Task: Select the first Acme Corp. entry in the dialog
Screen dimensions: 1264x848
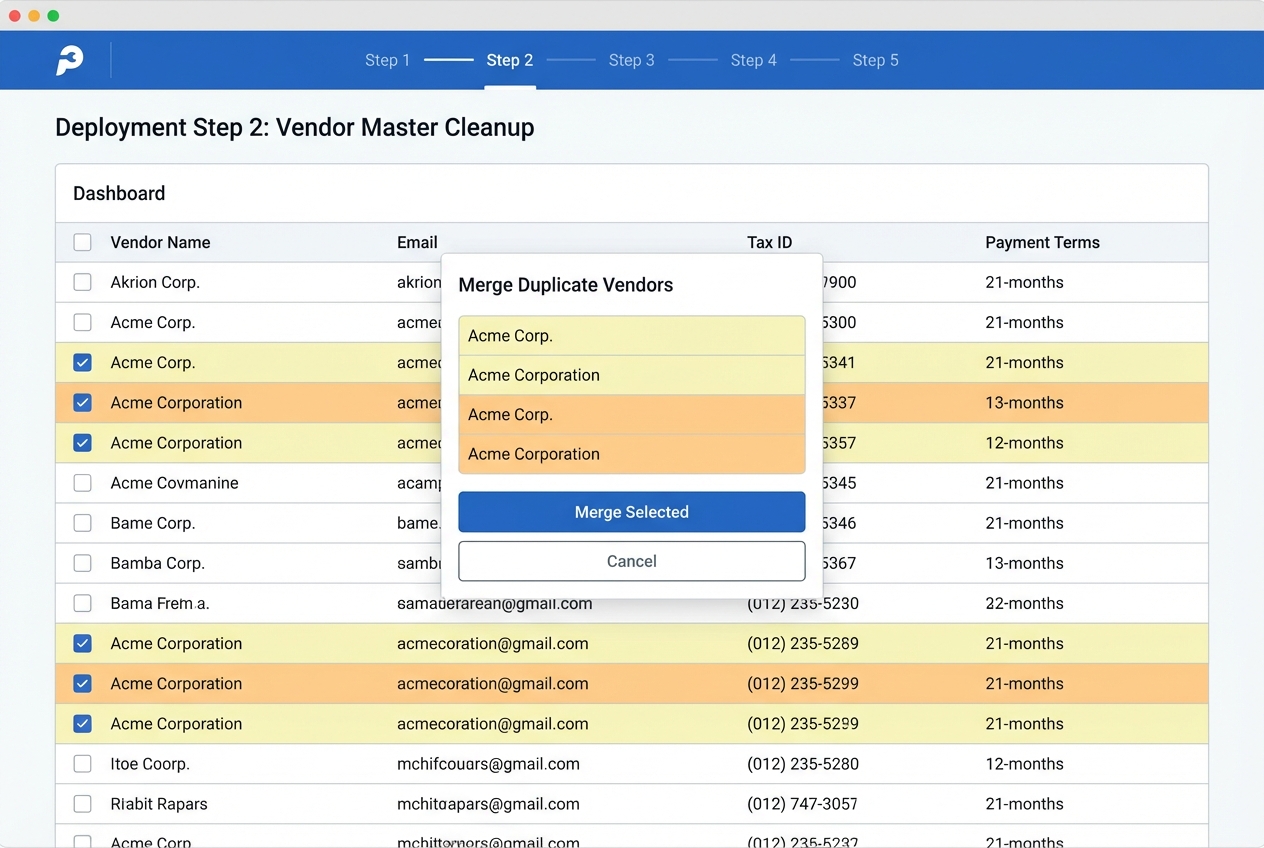Action: click(631, 335)
